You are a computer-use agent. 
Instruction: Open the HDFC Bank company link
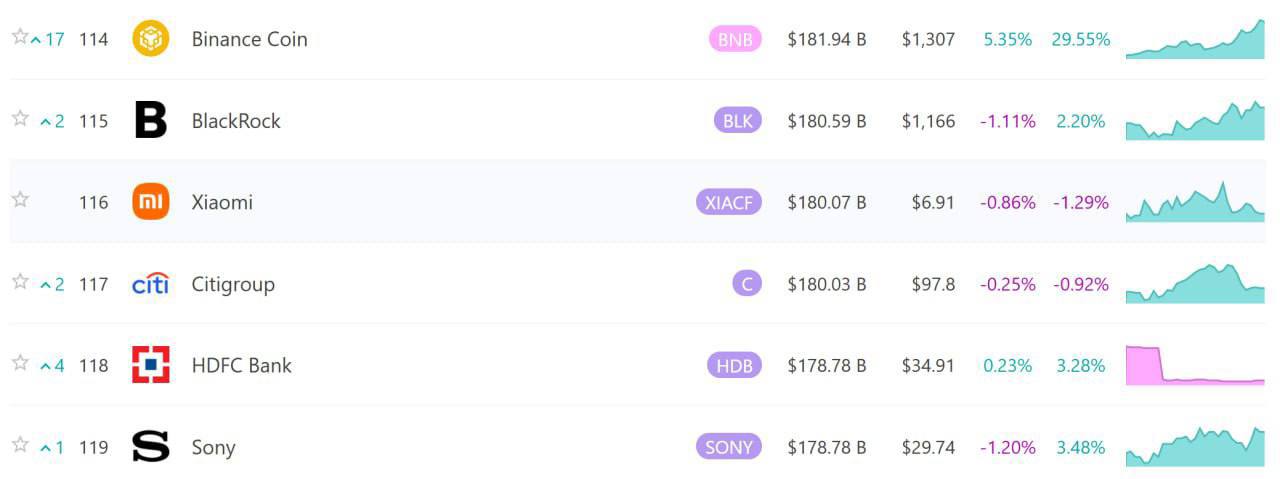click(241, 365)
